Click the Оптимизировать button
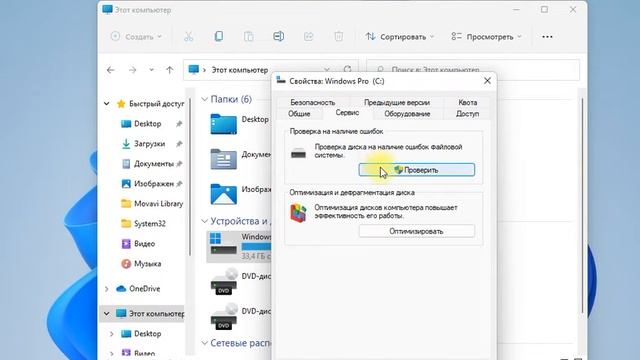 (x=417, y=231)
